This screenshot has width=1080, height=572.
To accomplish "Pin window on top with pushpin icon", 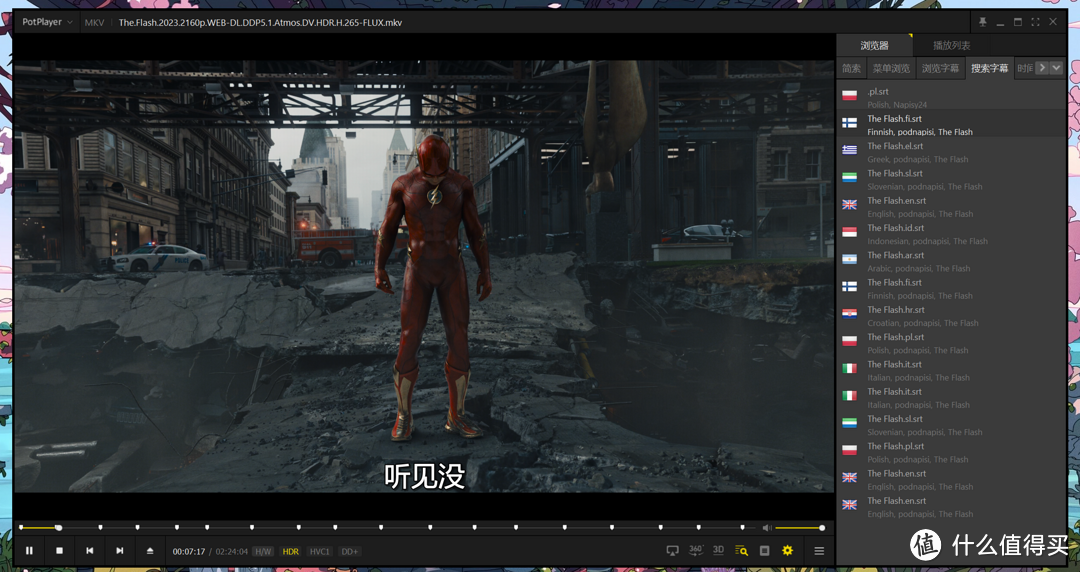I will tap(982, 22).
